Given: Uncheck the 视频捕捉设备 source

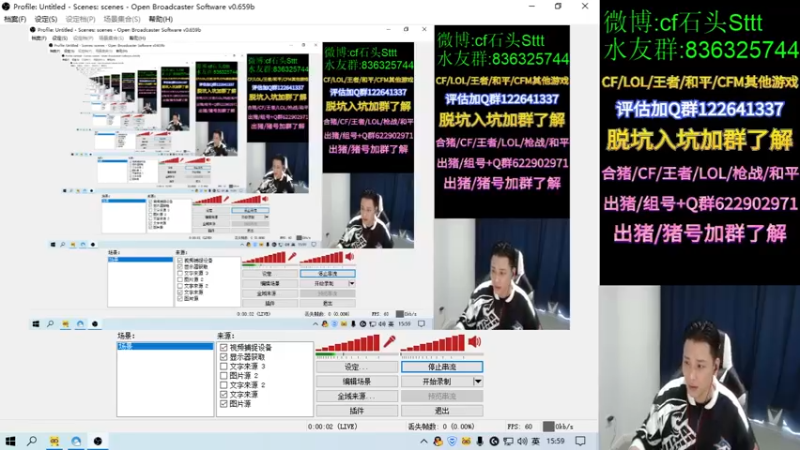Looking at the screenshot, I should click(224, 347).
